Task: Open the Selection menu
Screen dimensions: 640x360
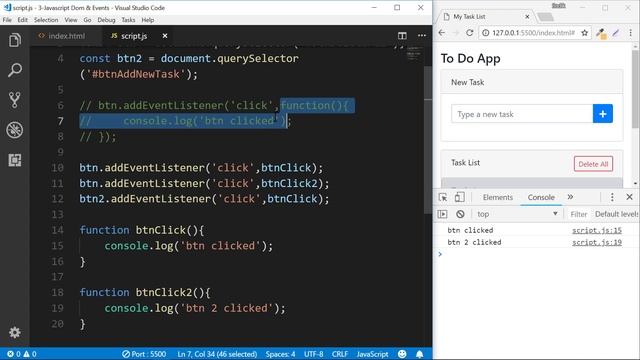Action: click(46, 20)
